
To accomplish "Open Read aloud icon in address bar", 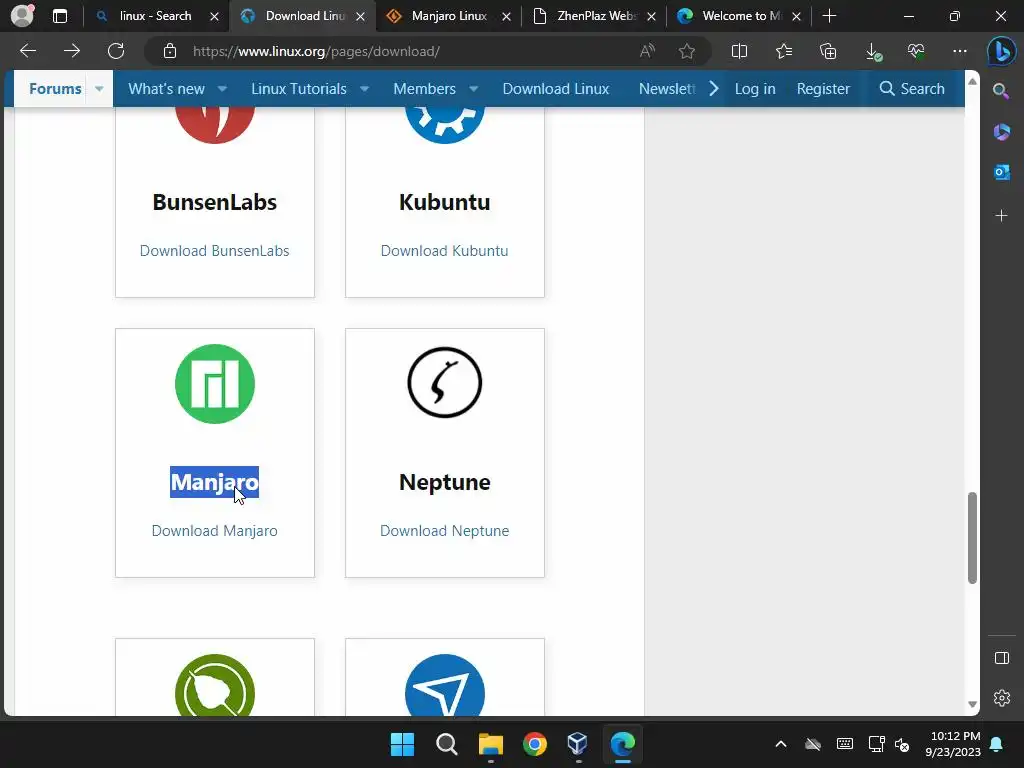I will point(647,51).
